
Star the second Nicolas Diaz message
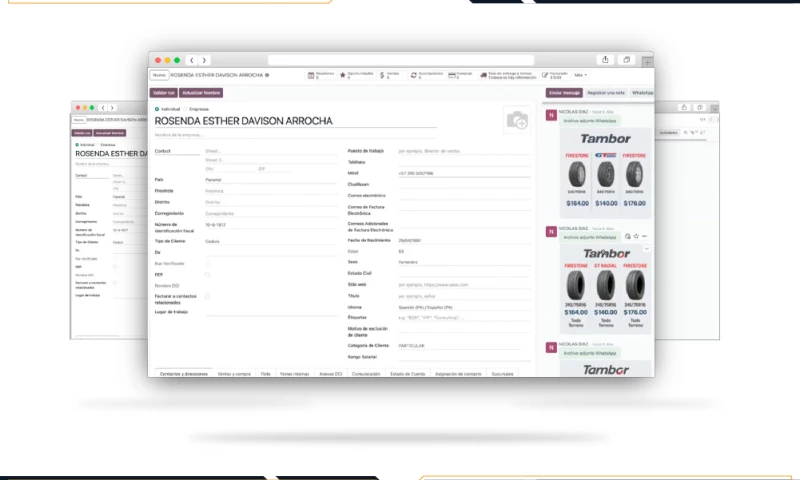pyautogui.click(x=635, y=237)
